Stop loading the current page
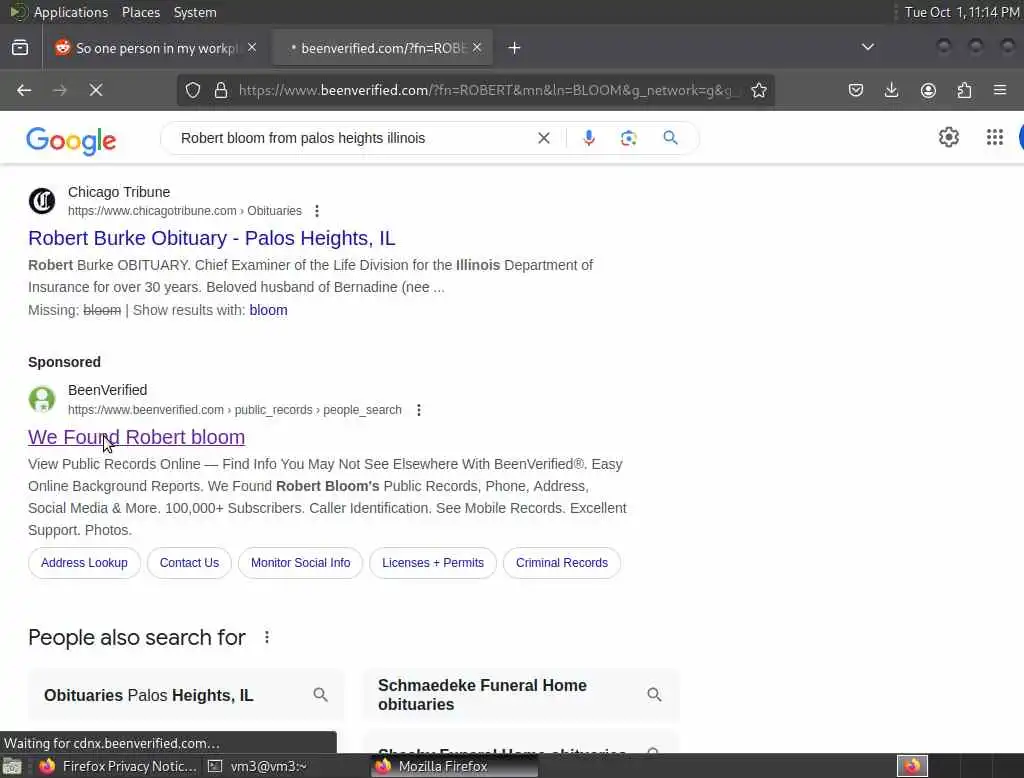 [x=96, y=90]
